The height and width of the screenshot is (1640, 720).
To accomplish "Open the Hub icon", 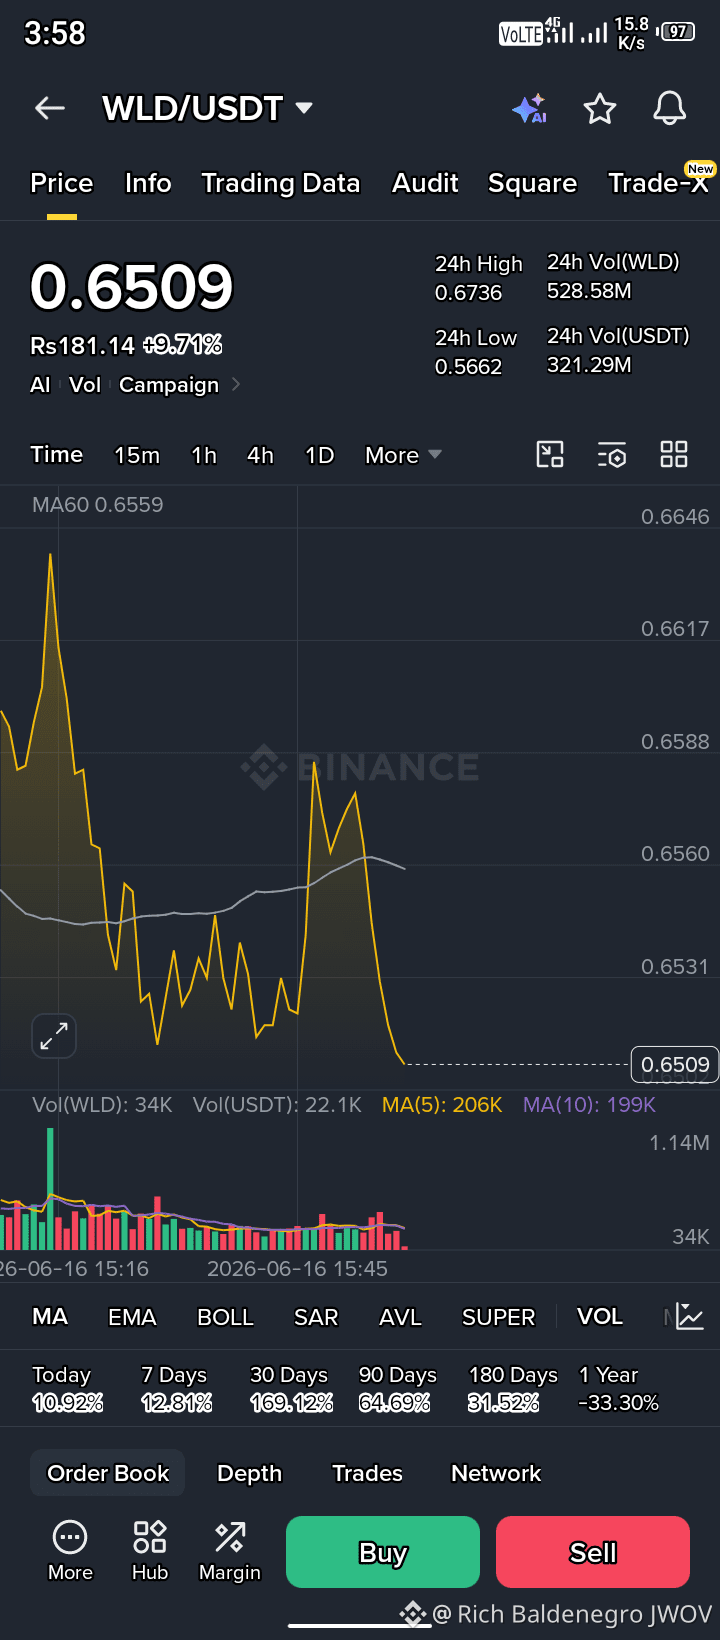I will (x=150, y=1551).
